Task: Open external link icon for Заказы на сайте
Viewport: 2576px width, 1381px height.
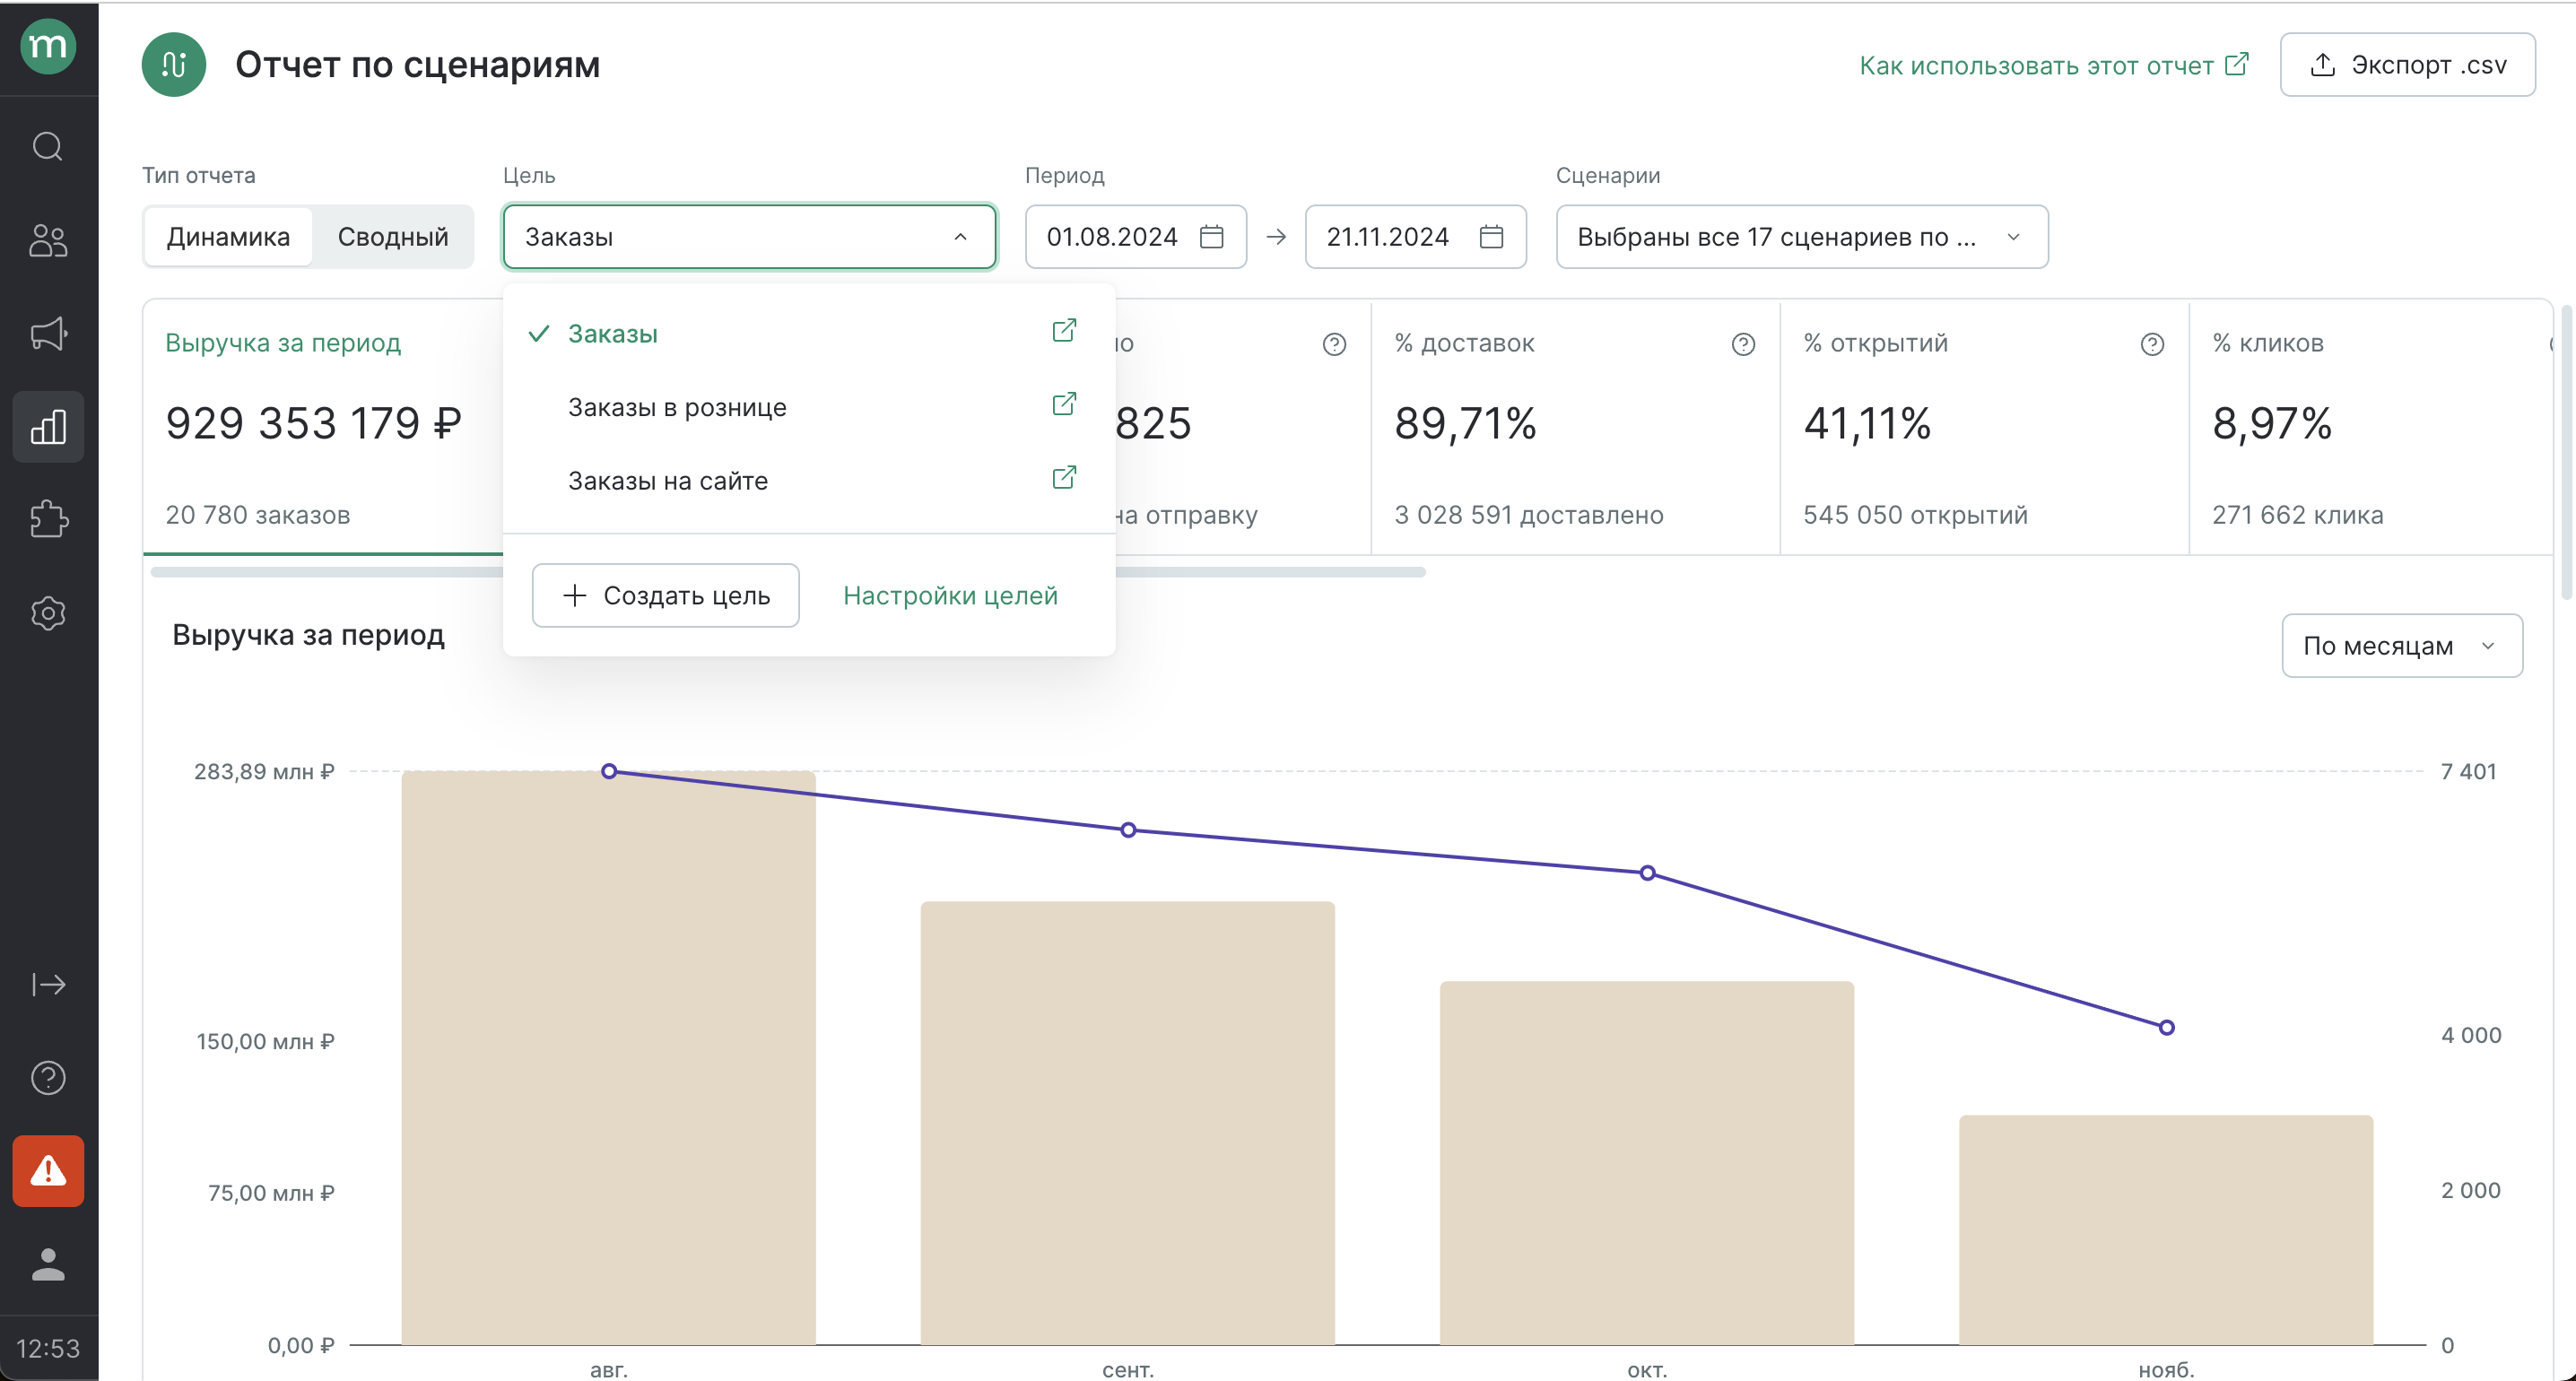Action: 1064,478
